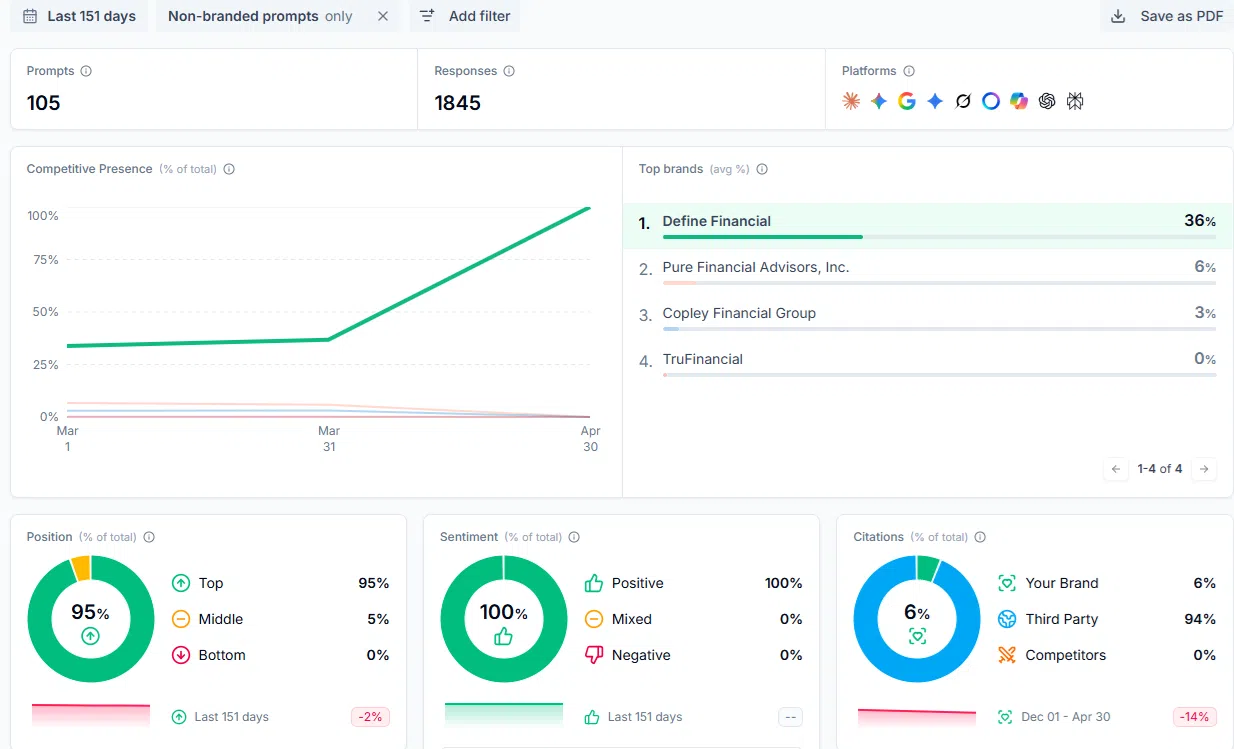Click the Mixed sentiment minus icon
The image size is (1234, 749).
click(594, 619)
